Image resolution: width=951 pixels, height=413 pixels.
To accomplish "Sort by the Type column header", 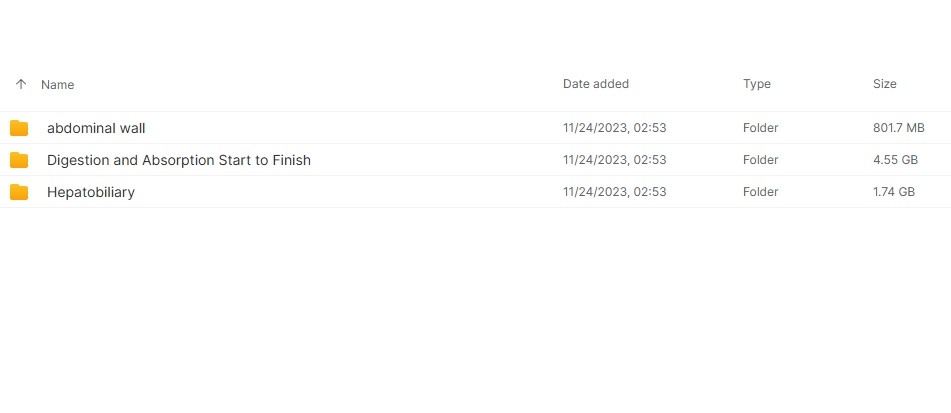I will [x=757, y=84].
